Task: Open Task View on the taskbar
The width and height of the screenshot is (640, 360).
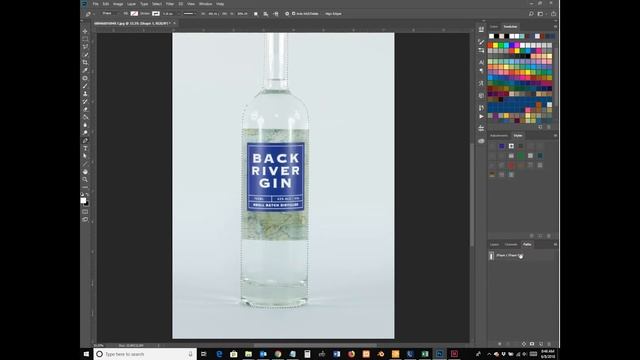Action: coord(204,354)
